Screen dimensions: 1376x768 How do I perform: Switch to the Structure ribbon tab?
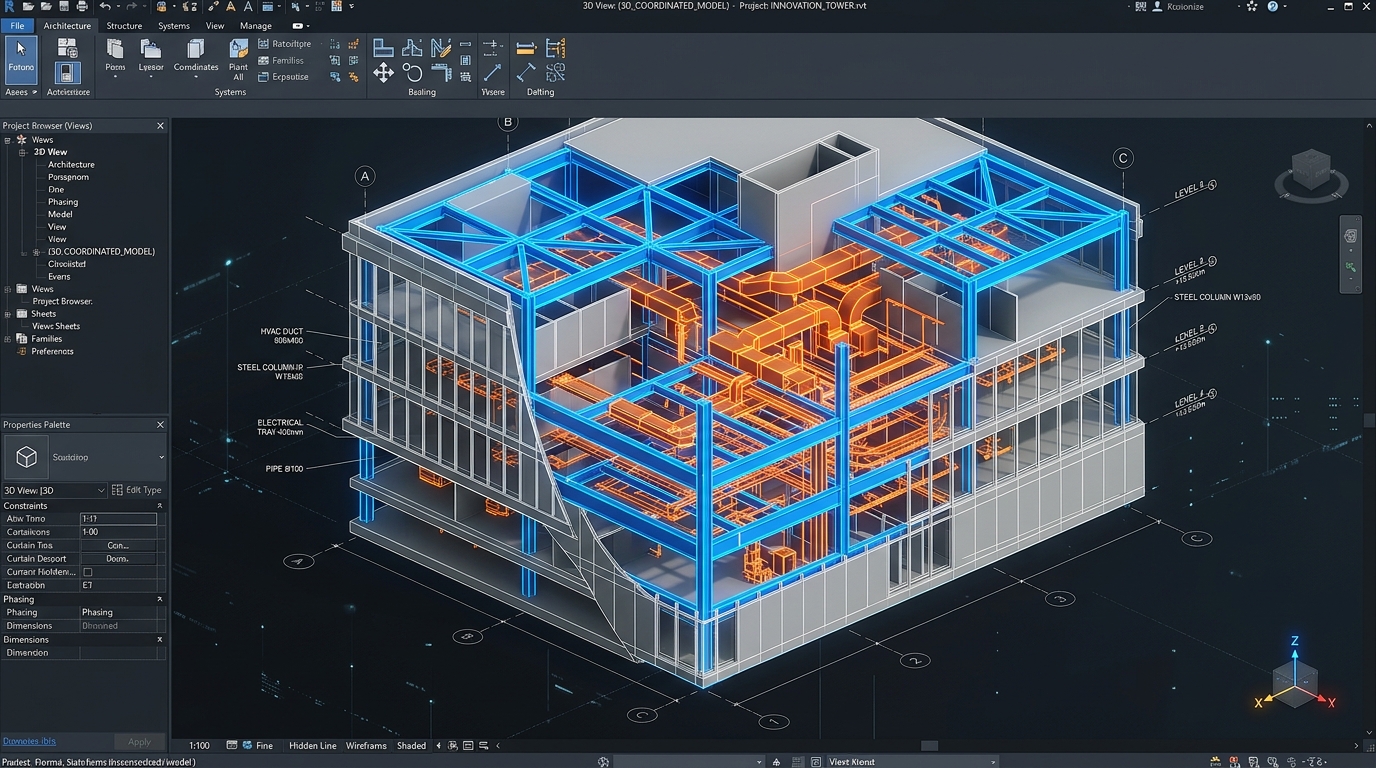pyautogui.click(x=124, y=25)
